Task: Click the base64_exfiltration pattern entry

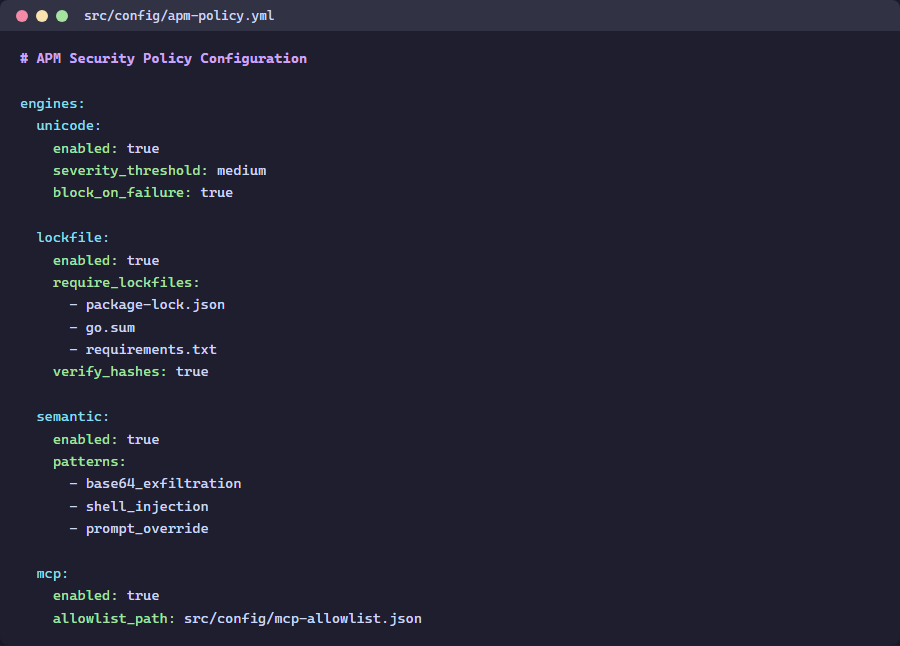Action: click(x=163, y=483)
